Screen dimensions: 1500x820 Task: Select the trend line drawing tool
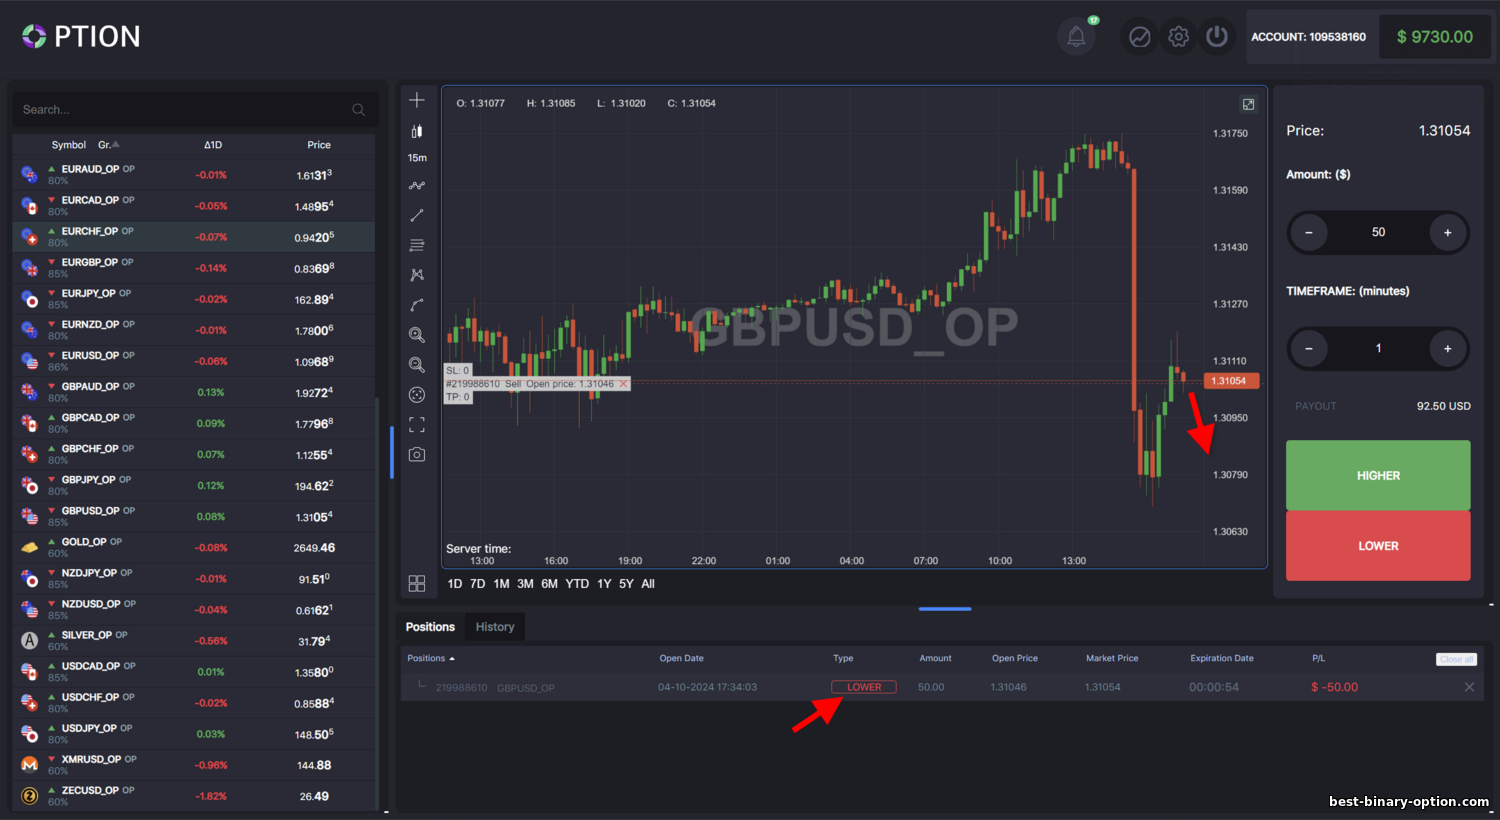point(417,215)
